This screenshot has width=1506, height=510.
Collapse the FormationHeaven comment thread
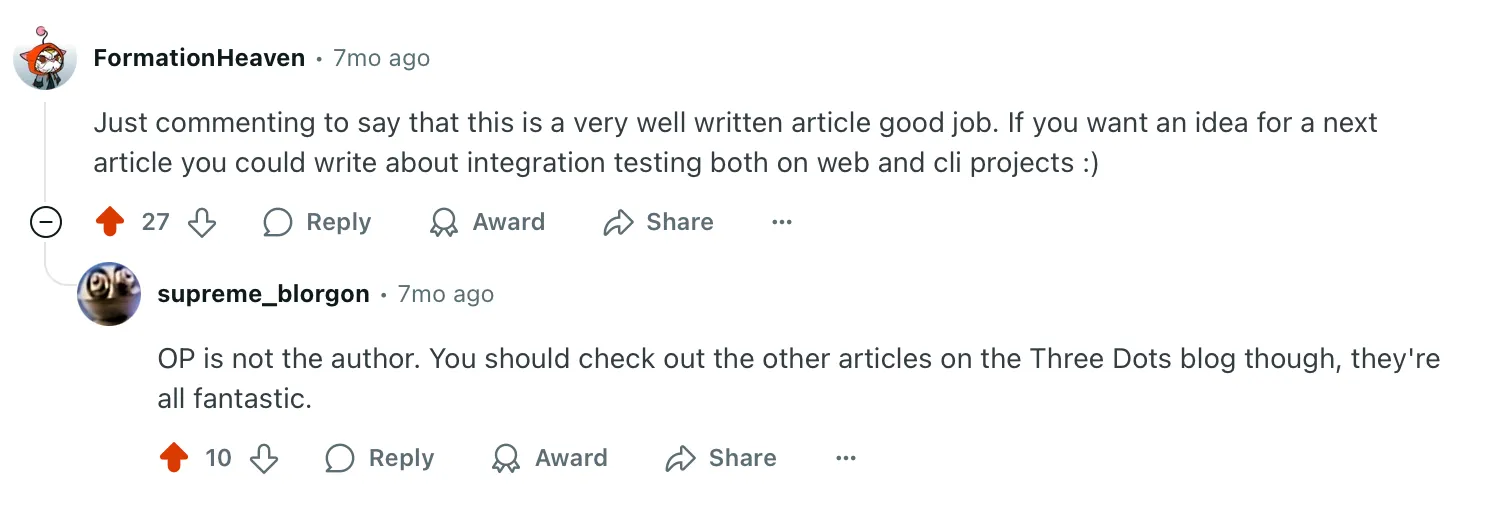(46, 222)
